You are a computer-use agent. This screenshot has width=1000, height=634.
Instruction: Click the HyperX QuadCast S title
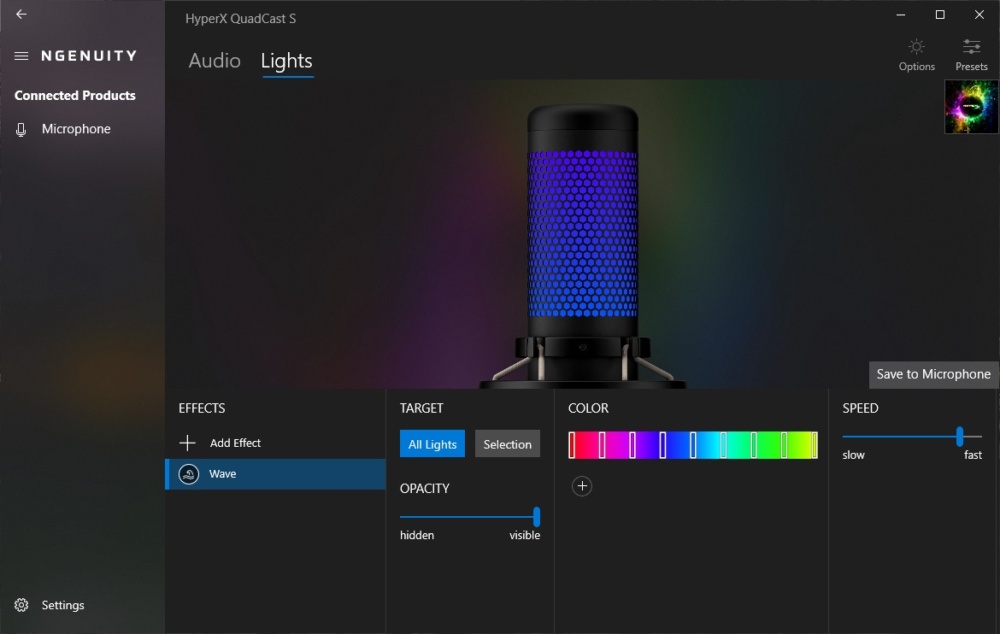(x=240, y=18)
